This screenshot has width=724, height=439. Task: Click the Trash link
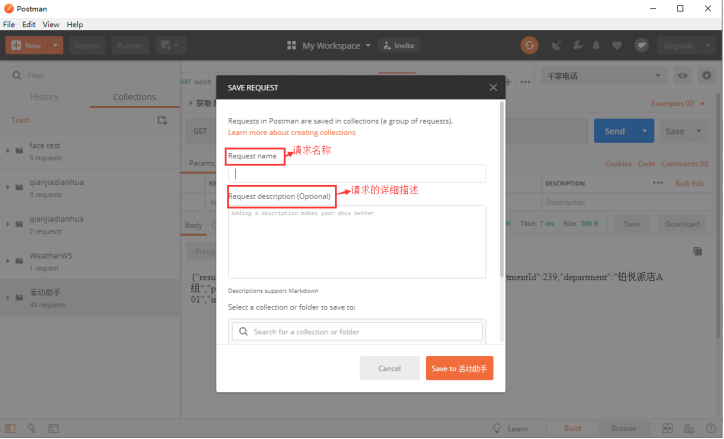(21, 120)
